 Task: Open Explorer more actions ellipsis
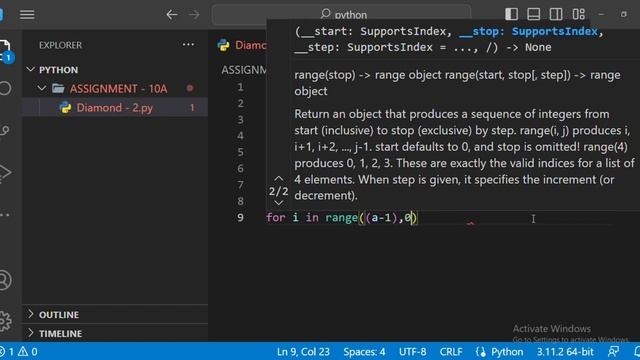pos(188,44)
